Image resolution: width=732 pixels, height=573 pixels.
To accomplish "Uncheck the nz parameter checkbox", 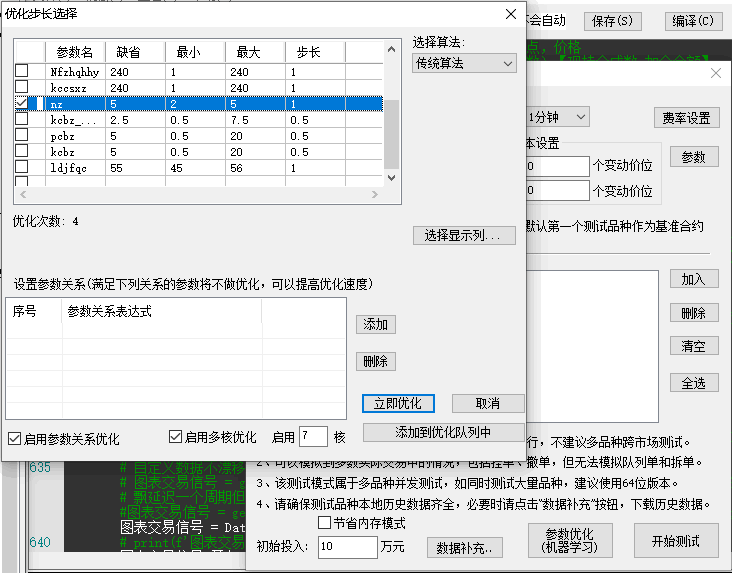I will [22, 103].
